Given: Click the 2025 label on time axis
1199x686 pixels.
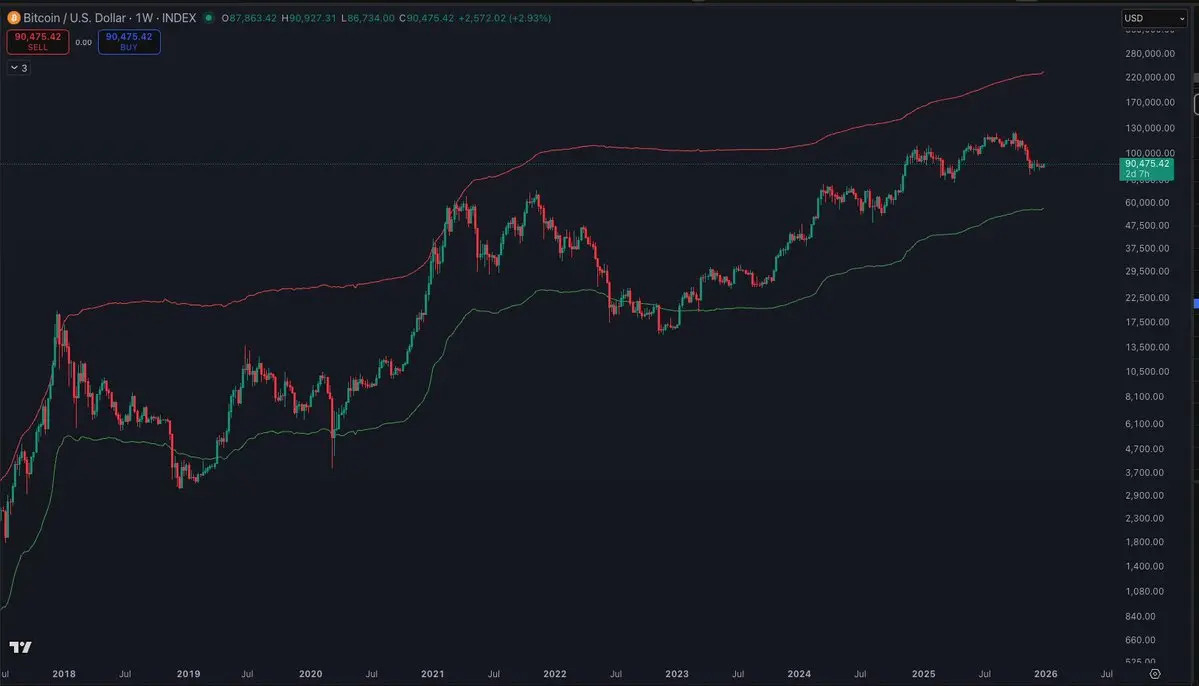Looking at the screenshot, I should pyautogui.click(x=924, y=674).
